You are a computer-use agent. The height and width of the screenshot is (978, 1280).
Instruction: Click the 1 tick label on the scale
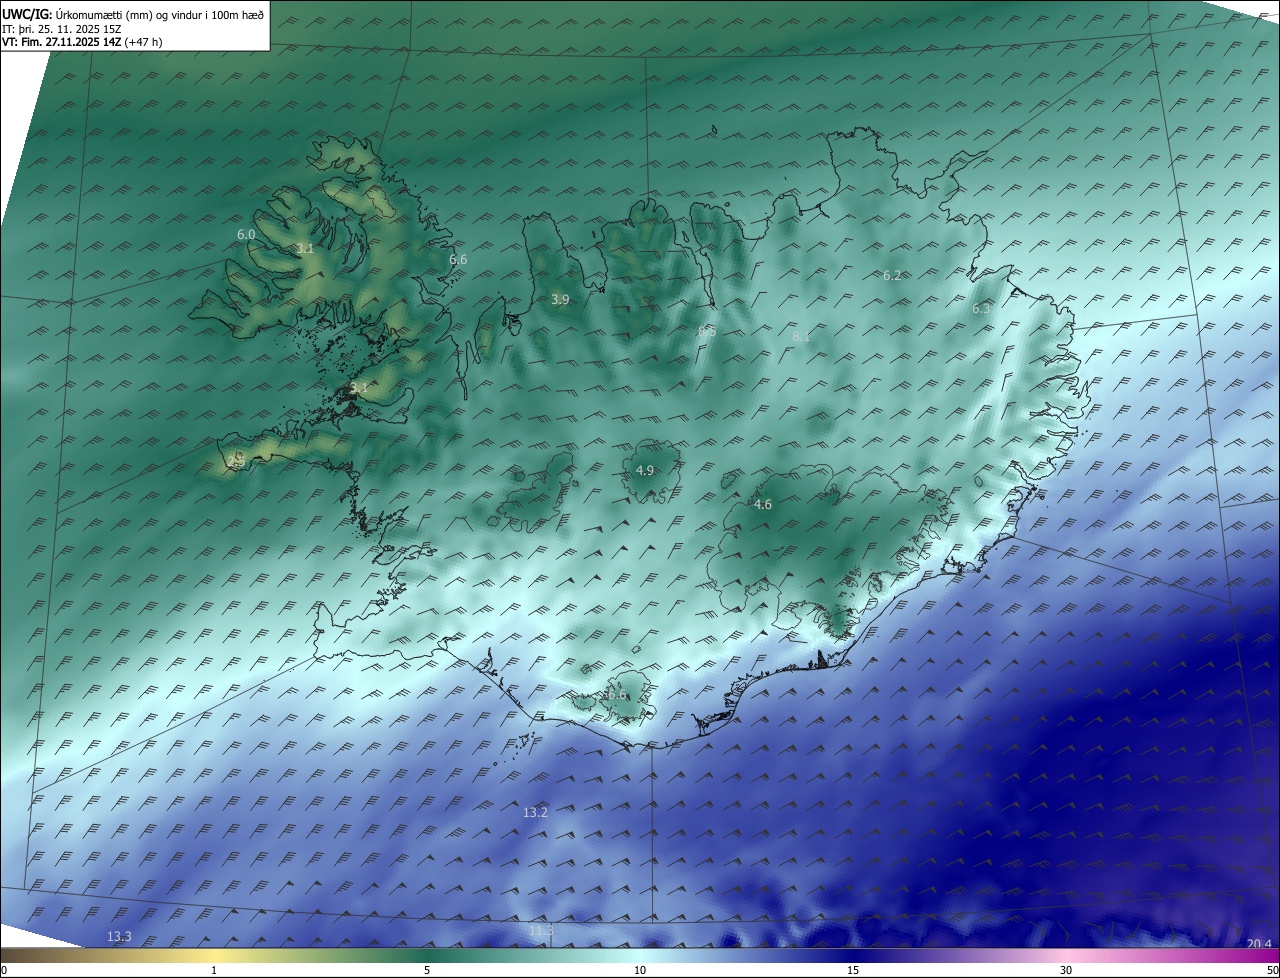pyautogui.click(x=214, y=970)
